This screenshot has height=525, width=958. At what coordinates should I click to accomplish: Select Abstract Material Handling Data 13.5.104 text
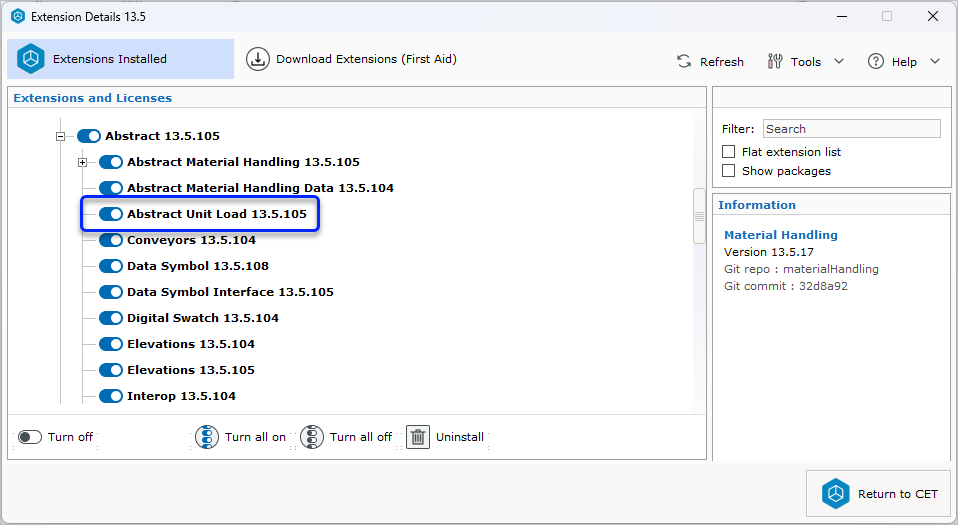[x=260, y=188]
